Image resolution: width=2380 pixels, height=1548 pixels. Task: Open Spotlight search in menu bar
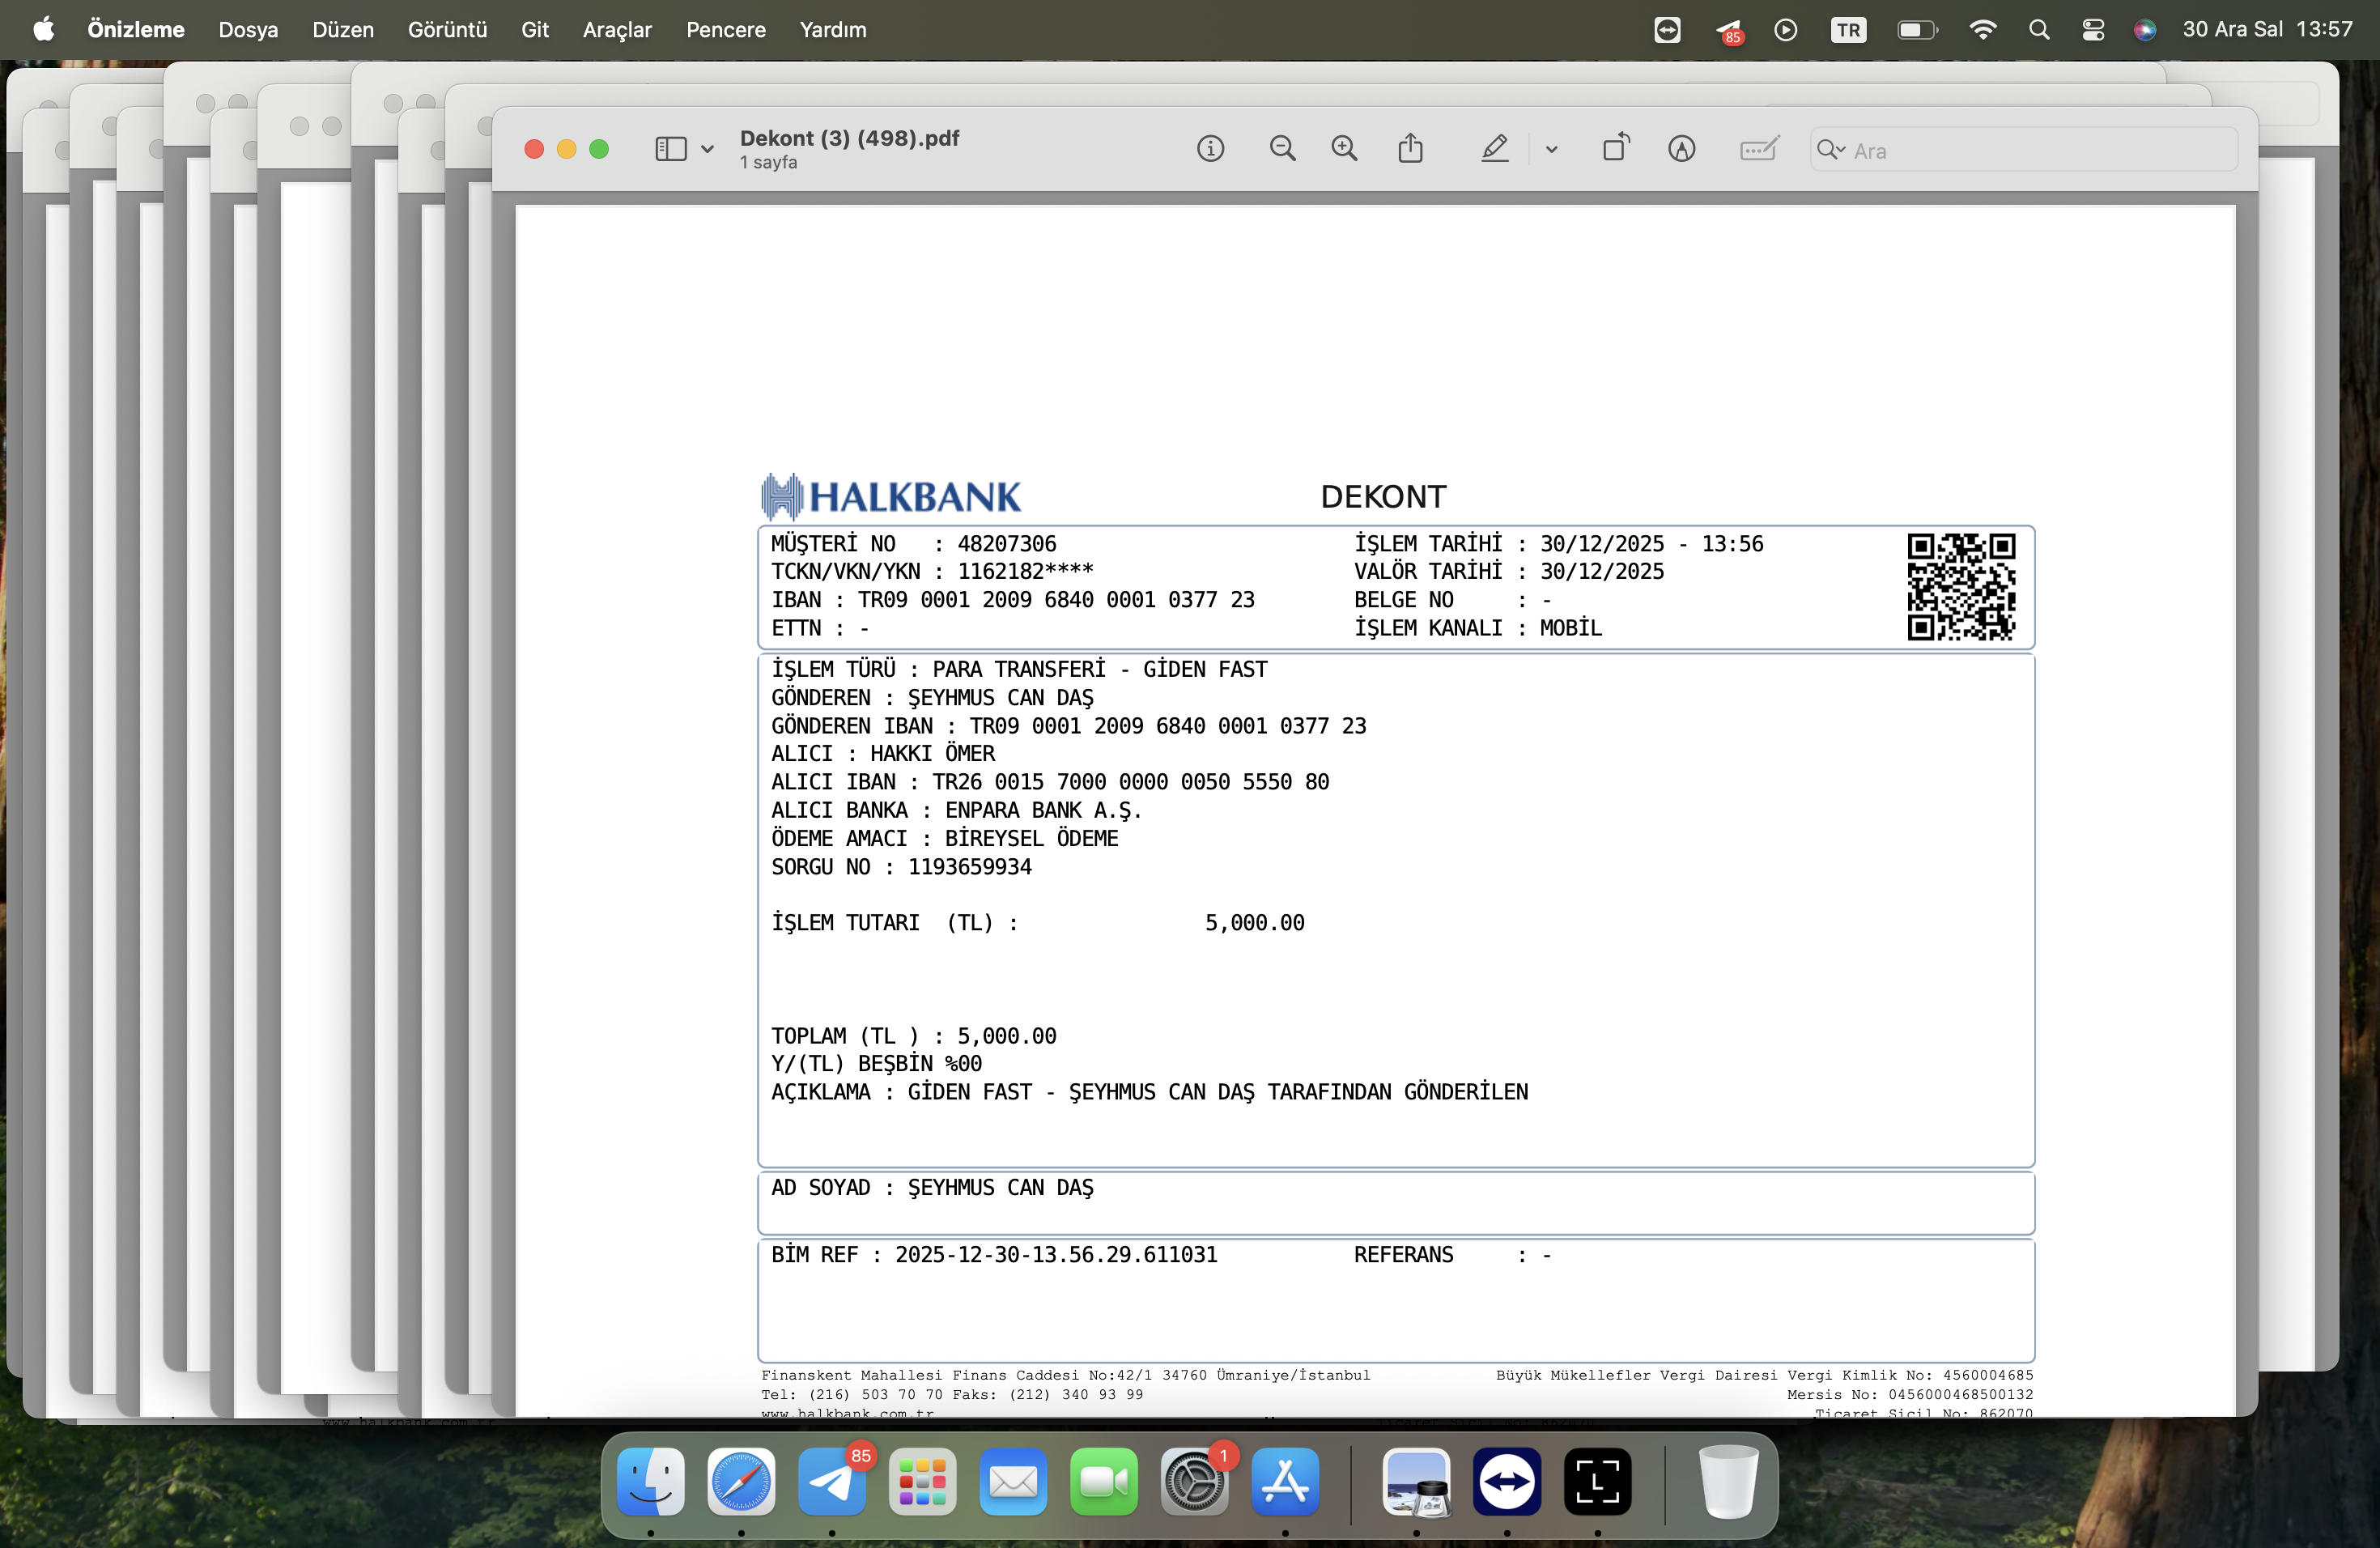pyautogui.click(x=2039, y=30)
